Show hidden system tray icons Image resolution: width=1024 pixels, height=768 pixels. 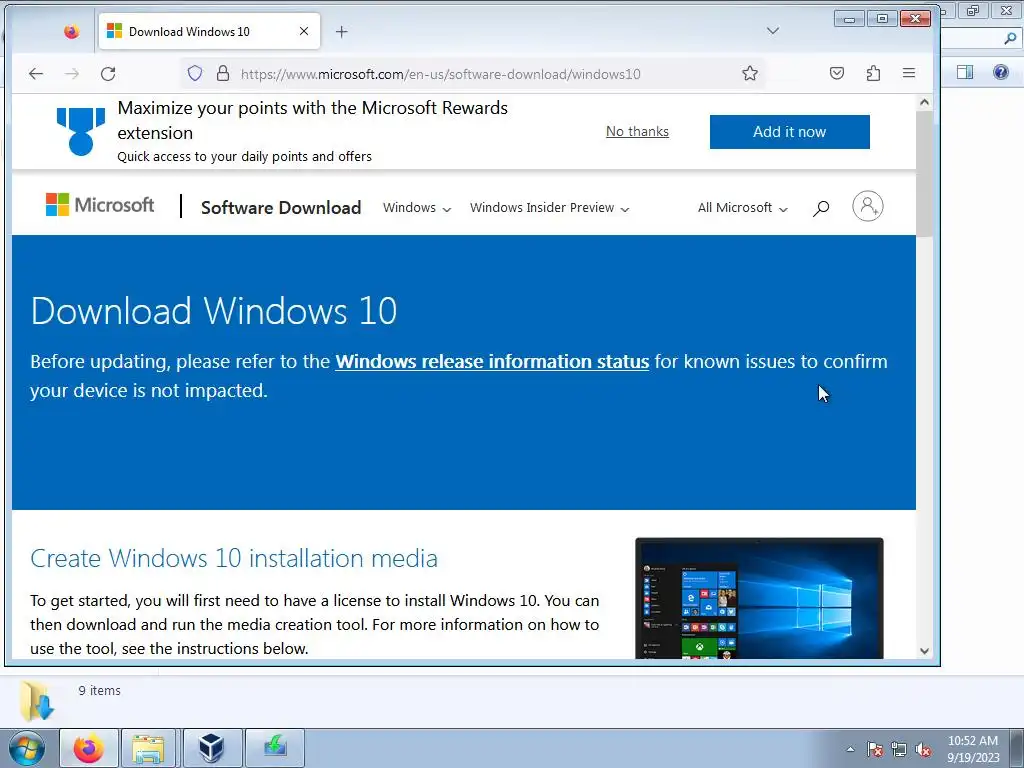click(x=850, y=749)
